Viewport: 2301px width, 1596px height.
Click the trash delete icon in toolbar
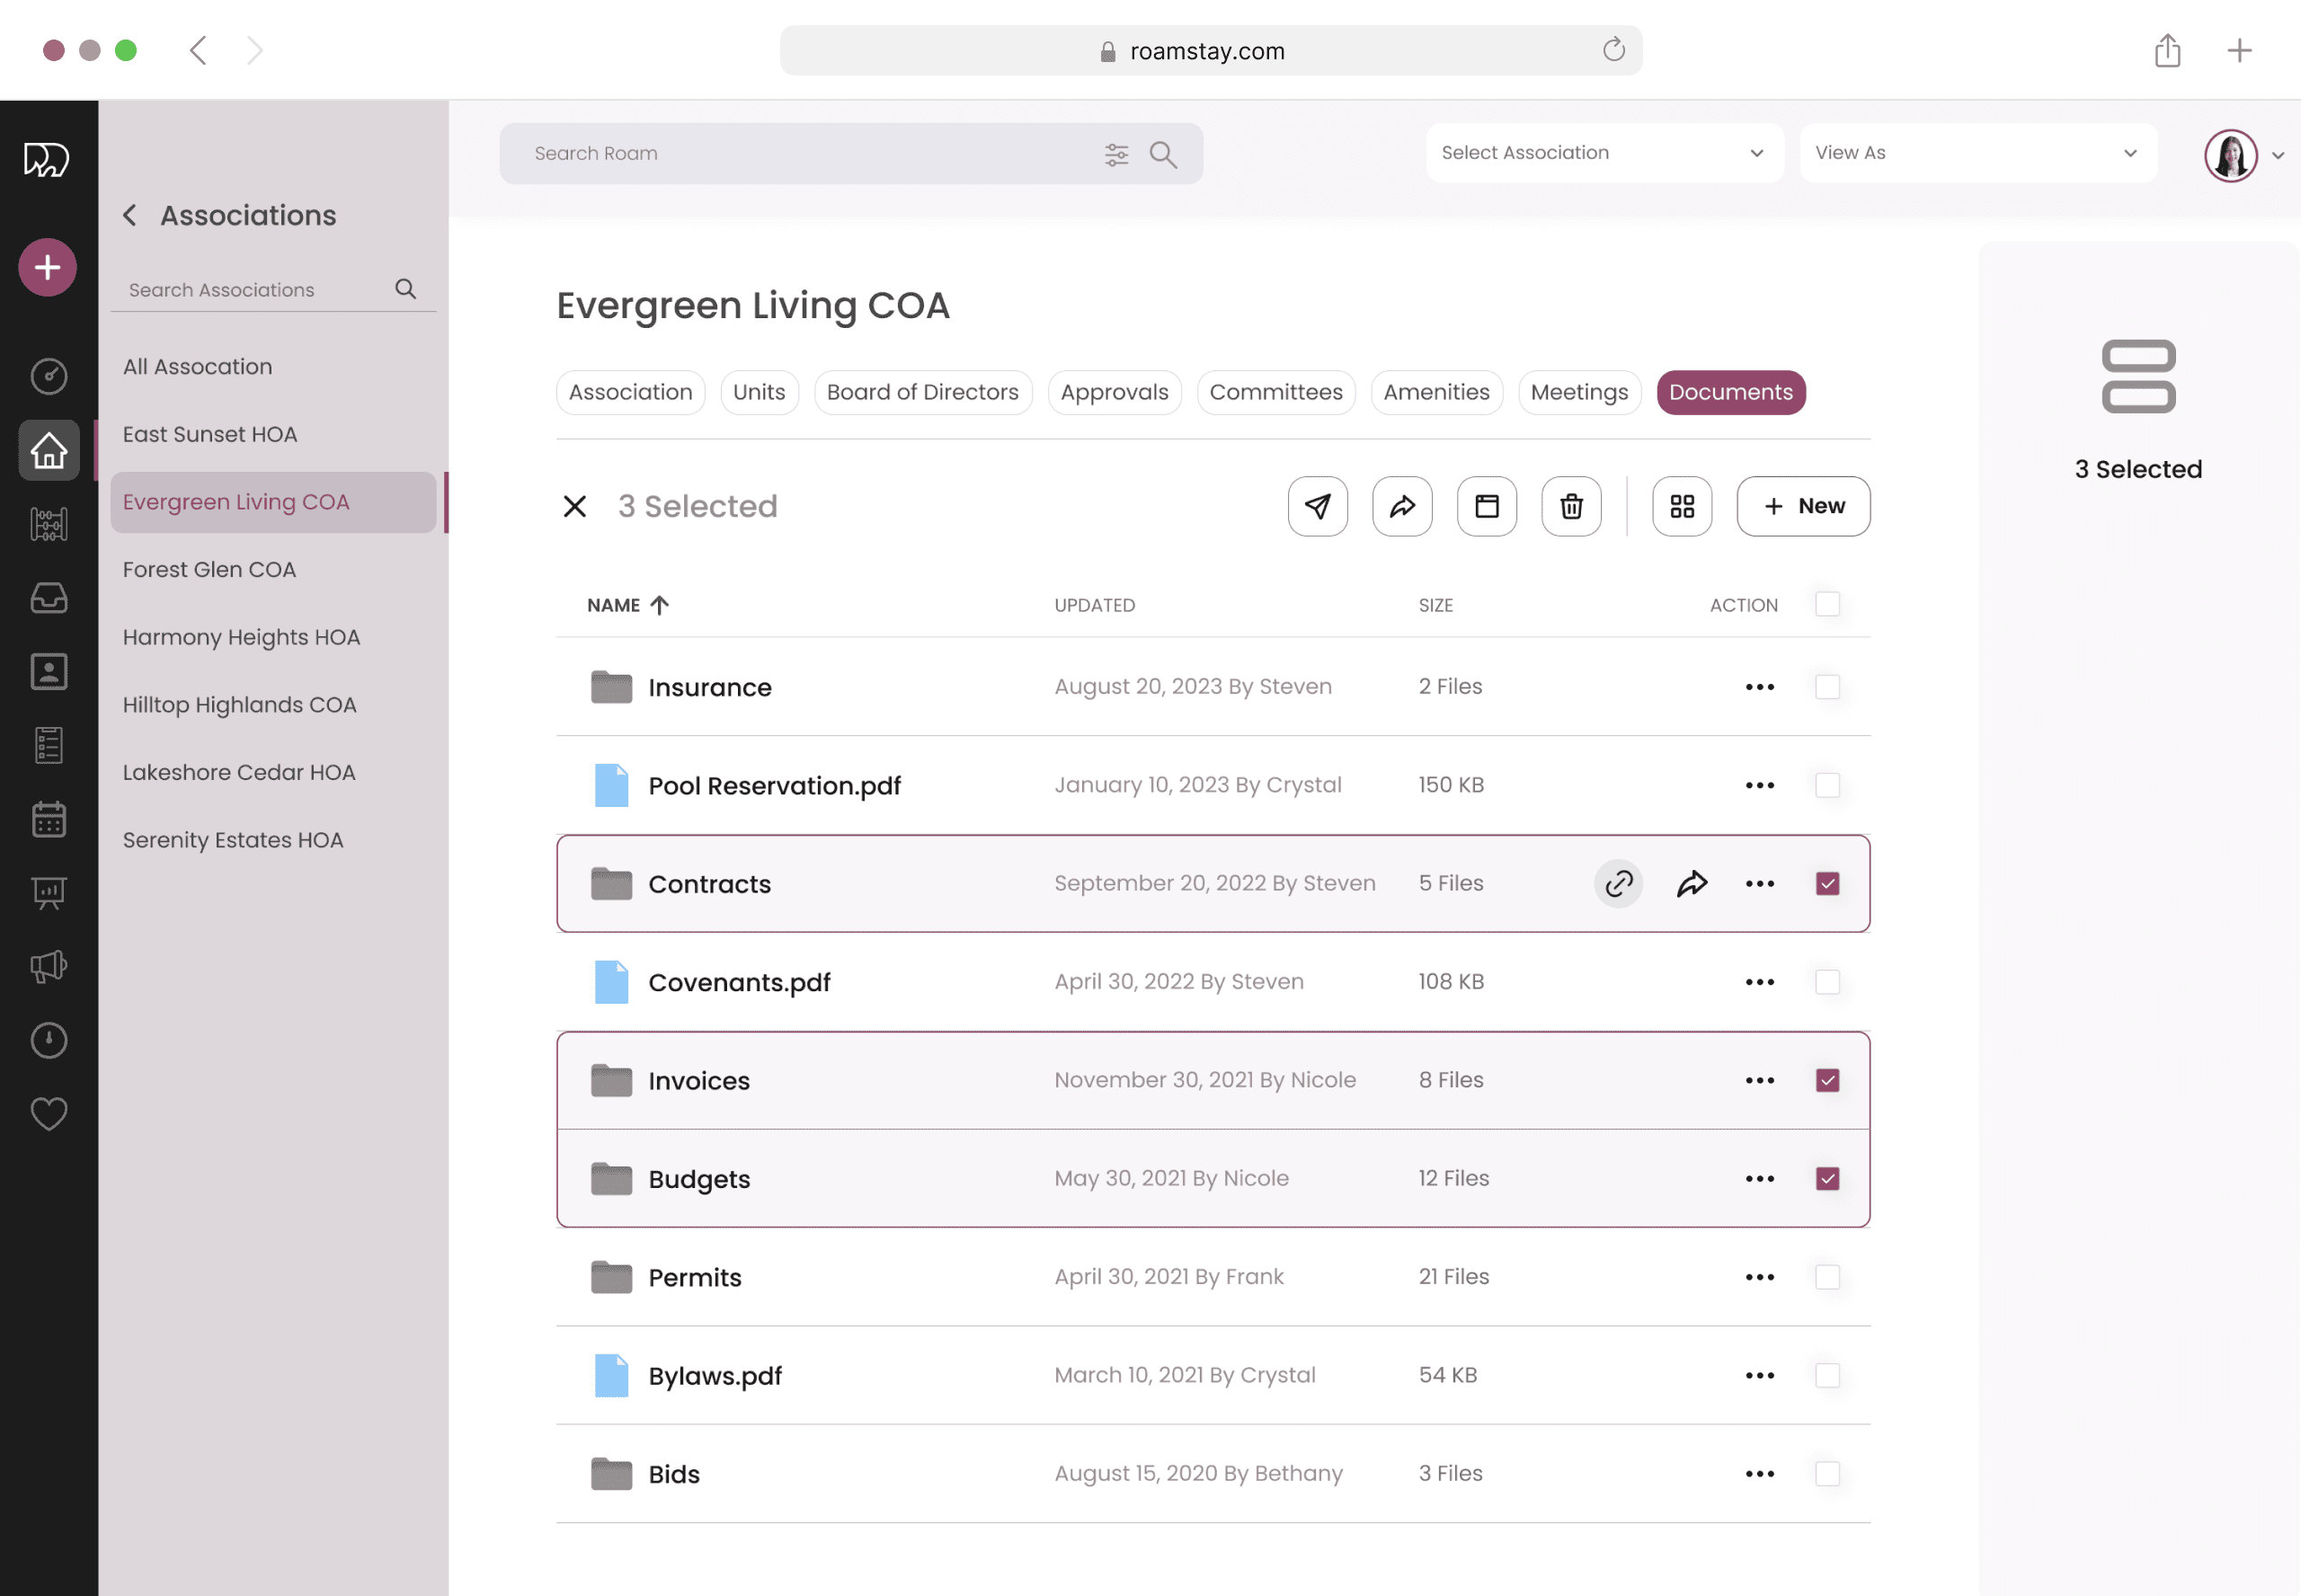click(1571, 506)
